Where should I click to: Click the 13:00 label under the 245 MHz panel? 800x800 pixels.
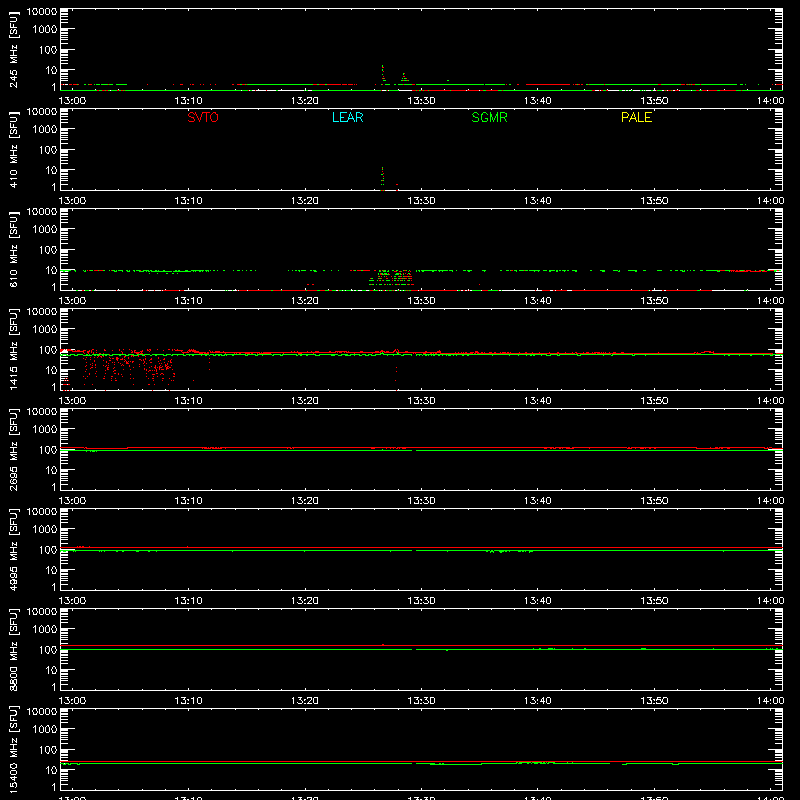click(x=72, y=101)
